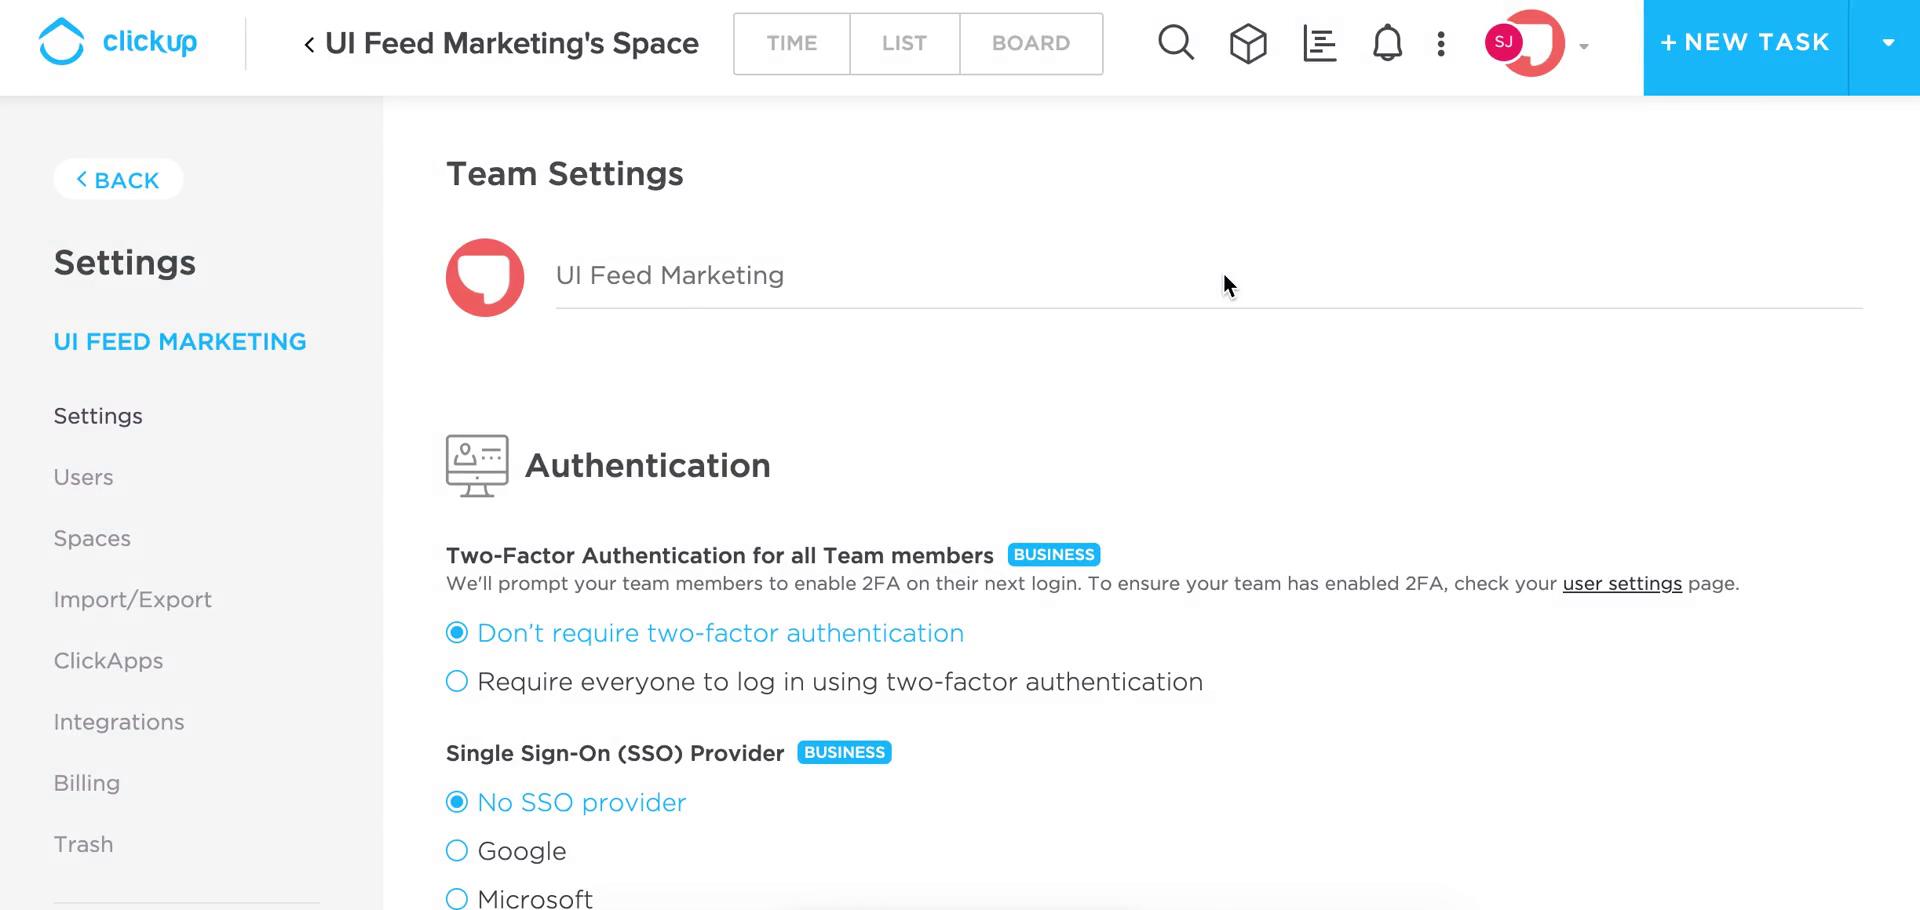The image size is (1920, 910).
Task: Create a new task with + NEW TASK
Action: 1746,43
